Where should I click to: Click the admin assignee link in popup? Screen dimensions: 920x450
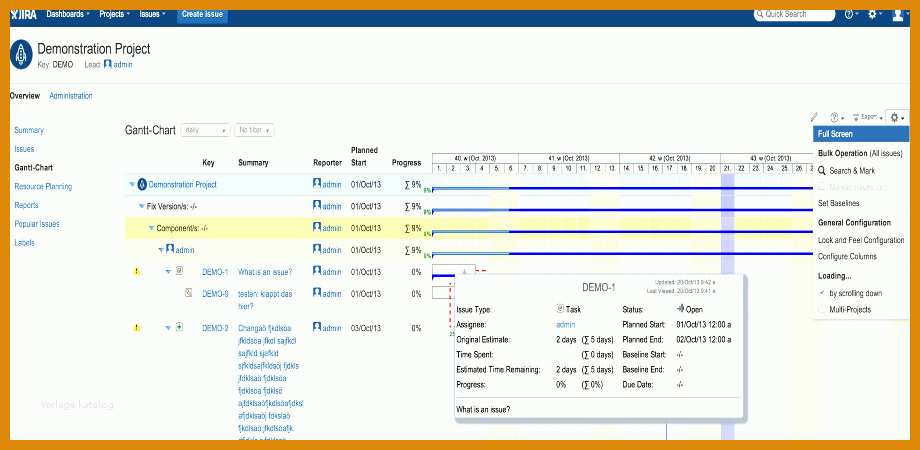[x=565, y=324]
